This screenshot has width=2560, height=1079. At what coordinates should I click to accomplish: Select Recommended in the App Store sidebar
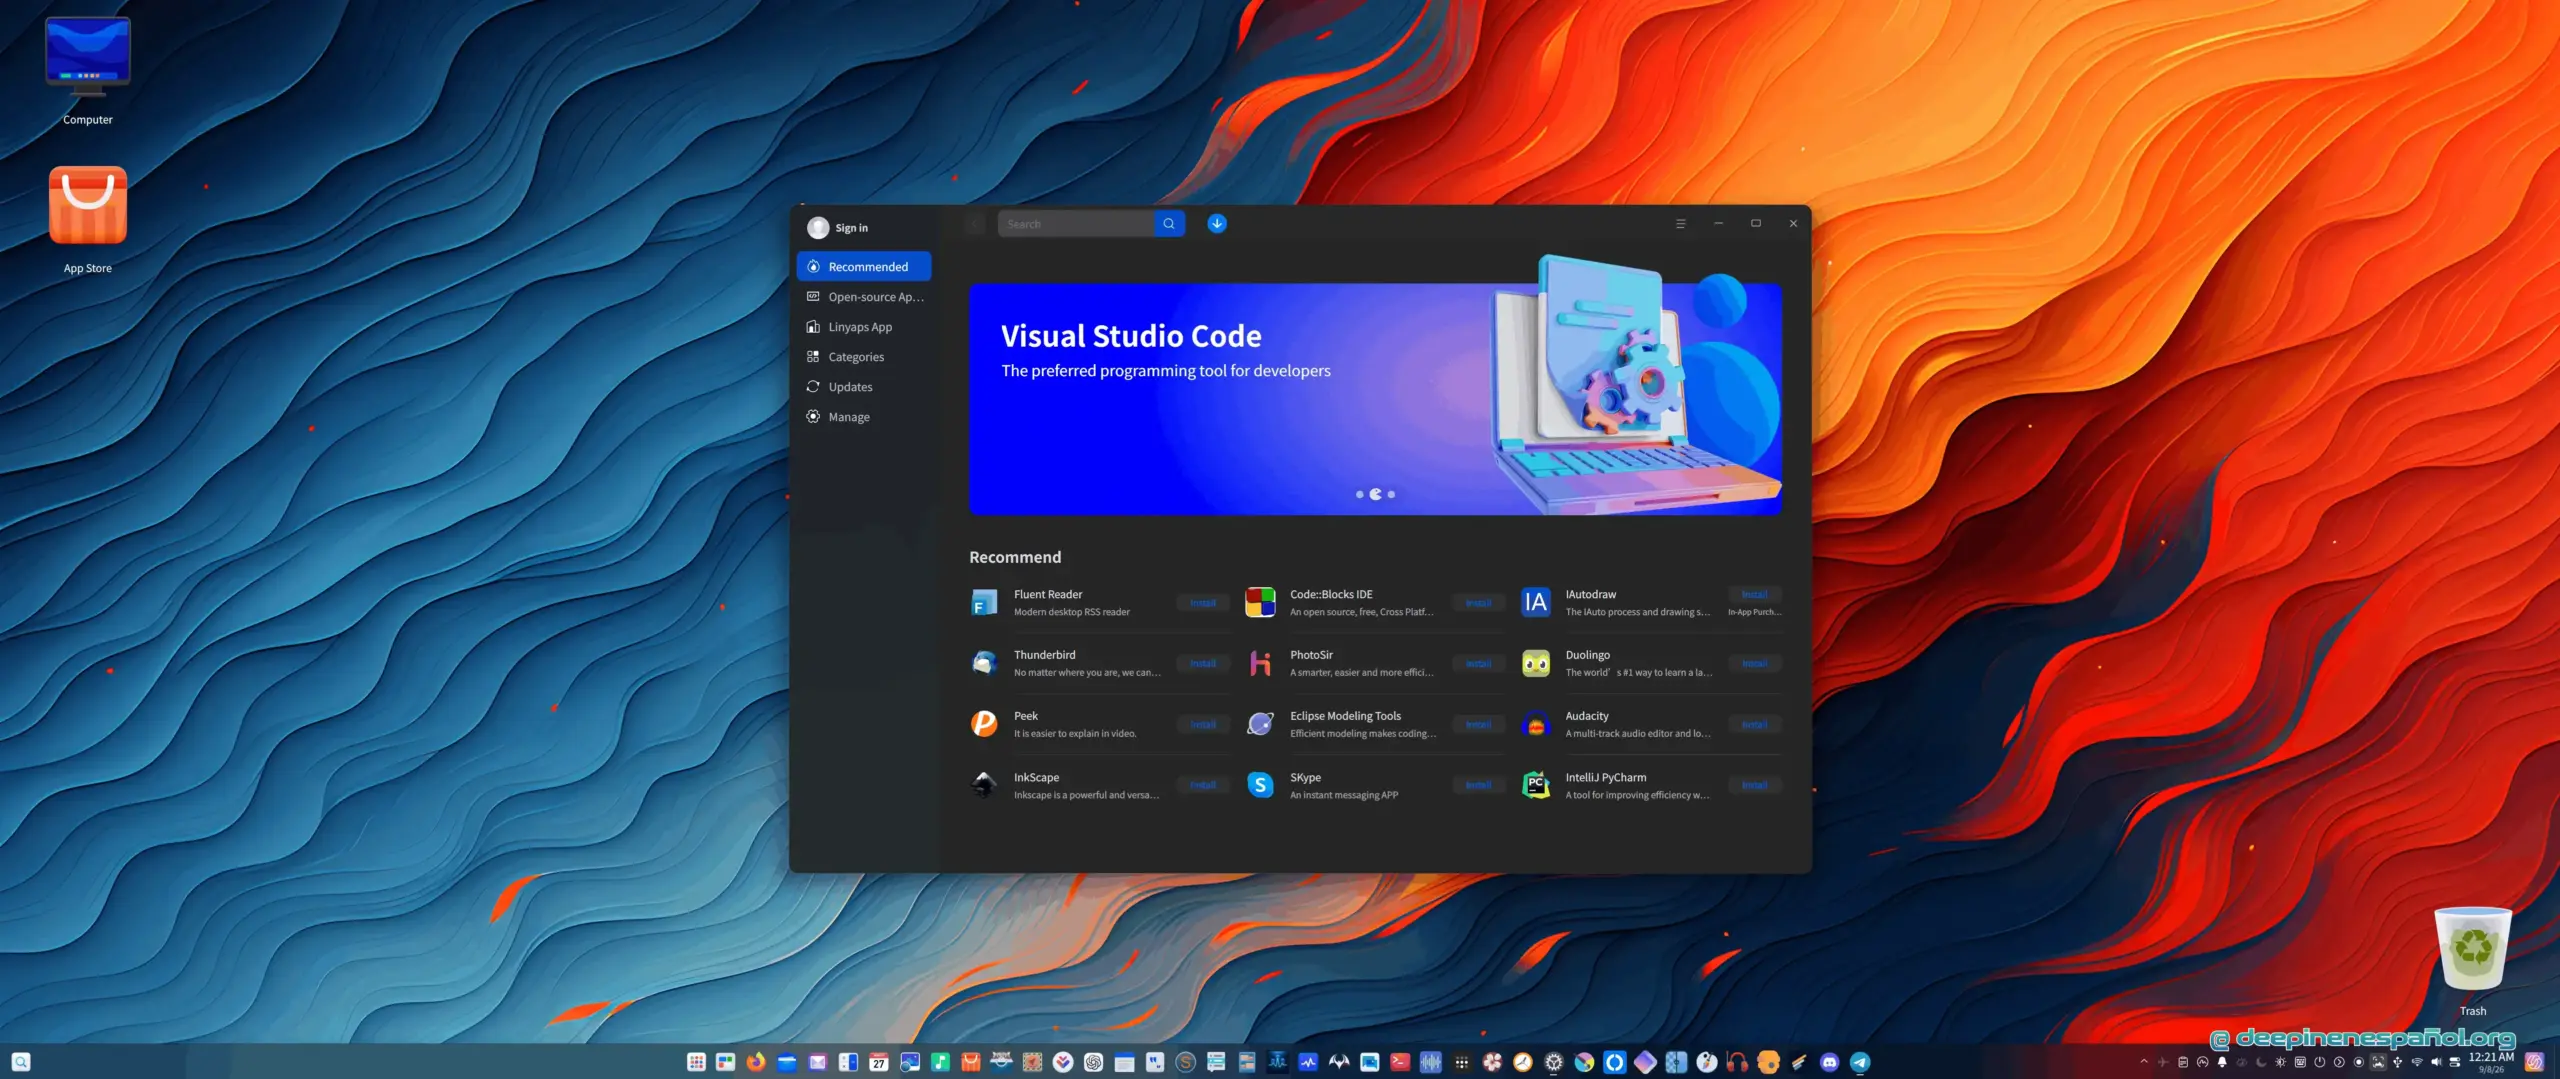click(x=864, y=266)
